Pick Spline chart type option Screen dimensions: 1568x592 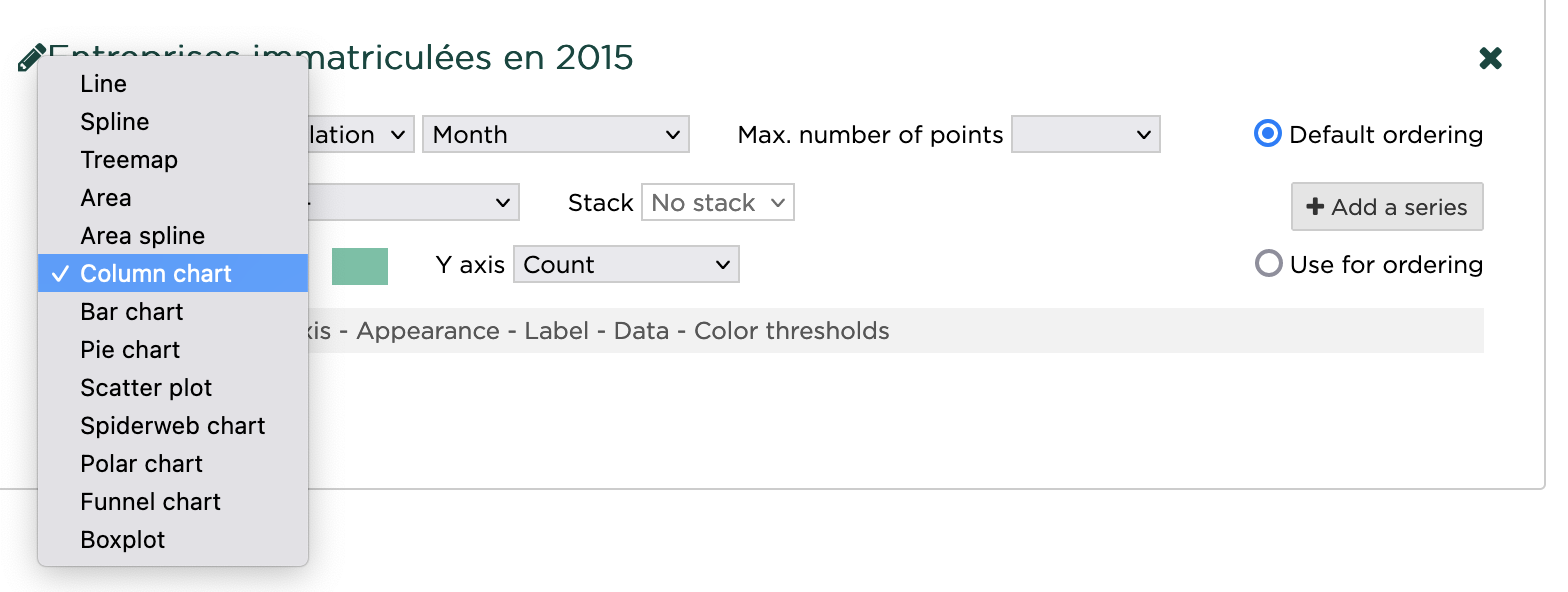115,122
